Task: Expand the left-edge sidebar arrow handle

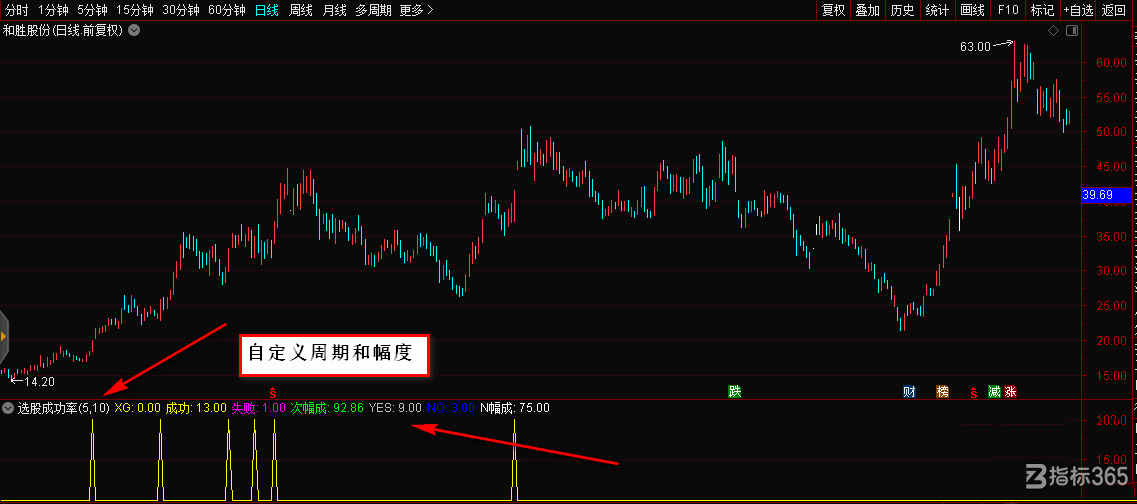Action: click(4, 336)
